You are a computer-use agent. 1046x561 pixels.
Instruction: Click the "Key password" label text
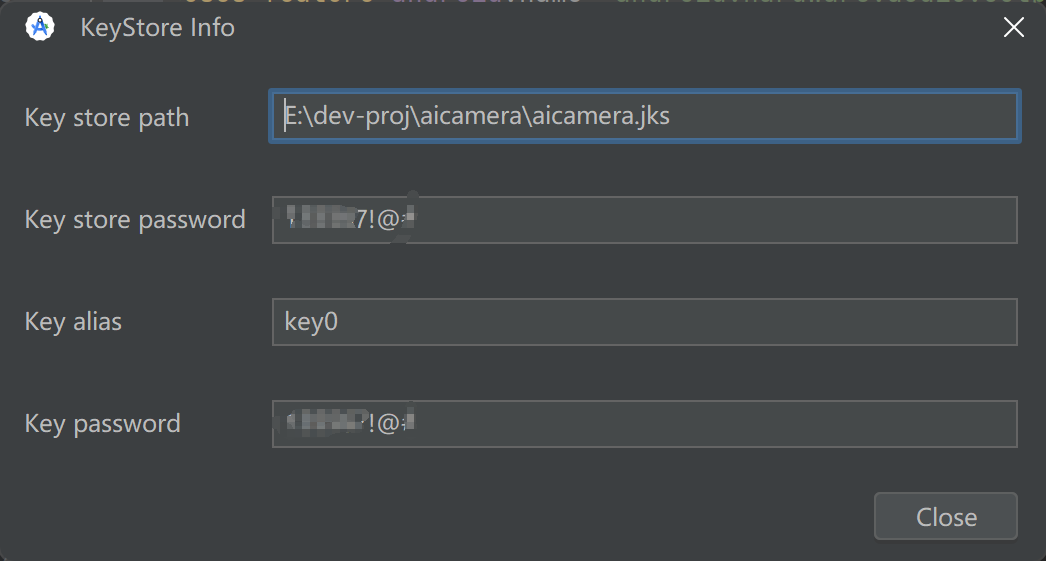tap(102, 424)
